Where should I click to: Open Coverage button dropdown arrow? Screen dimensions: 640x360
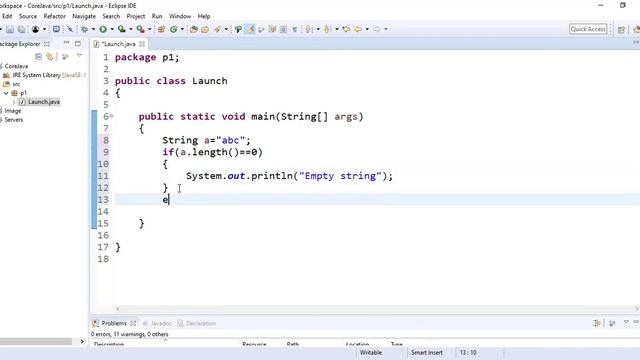(131, 29)
